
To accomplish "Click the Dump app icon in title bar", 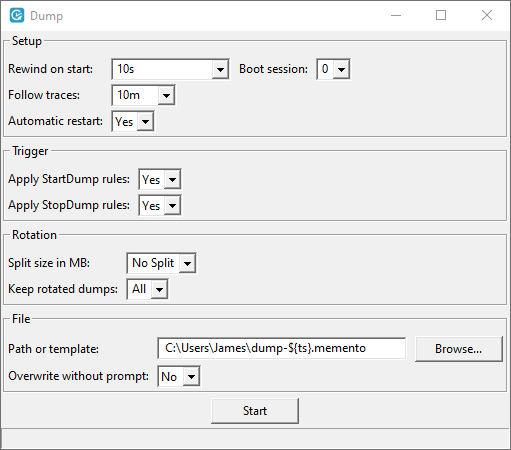I will pyautogui.click(x=17, y=15).
